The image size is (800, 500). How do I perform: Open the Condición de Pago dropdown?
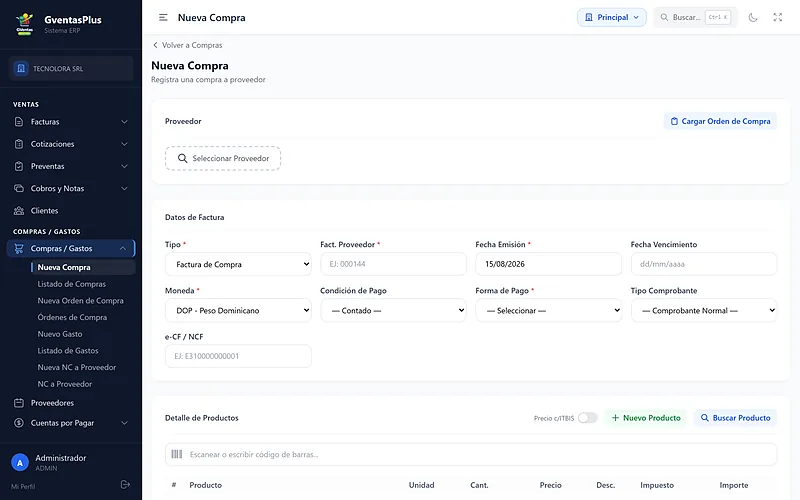tap(393, 310)
